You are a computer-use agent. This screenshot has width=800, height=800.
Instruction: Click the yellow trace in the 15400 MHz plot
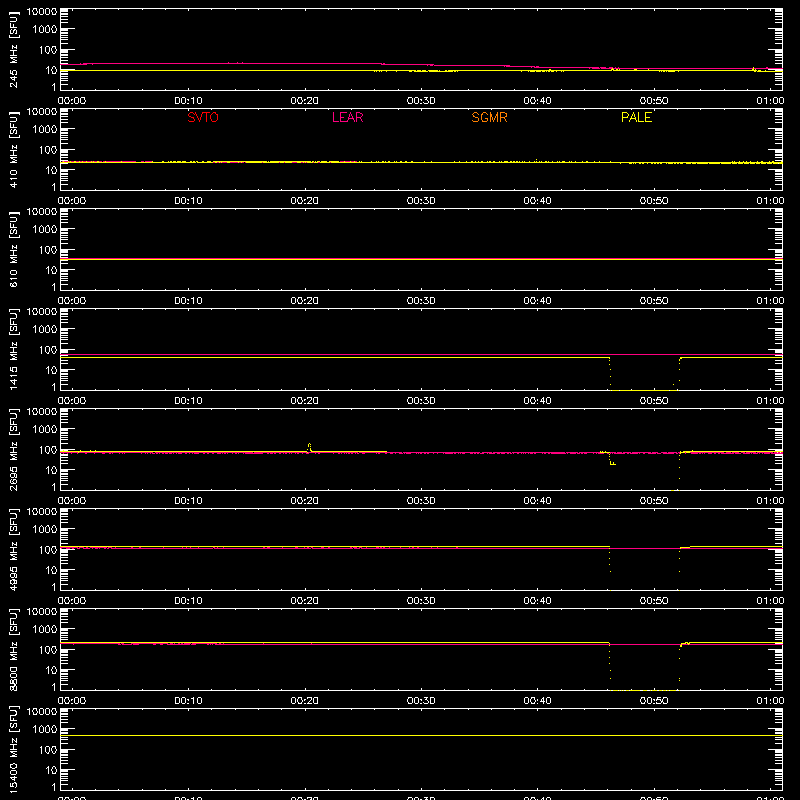coord(421,735)
